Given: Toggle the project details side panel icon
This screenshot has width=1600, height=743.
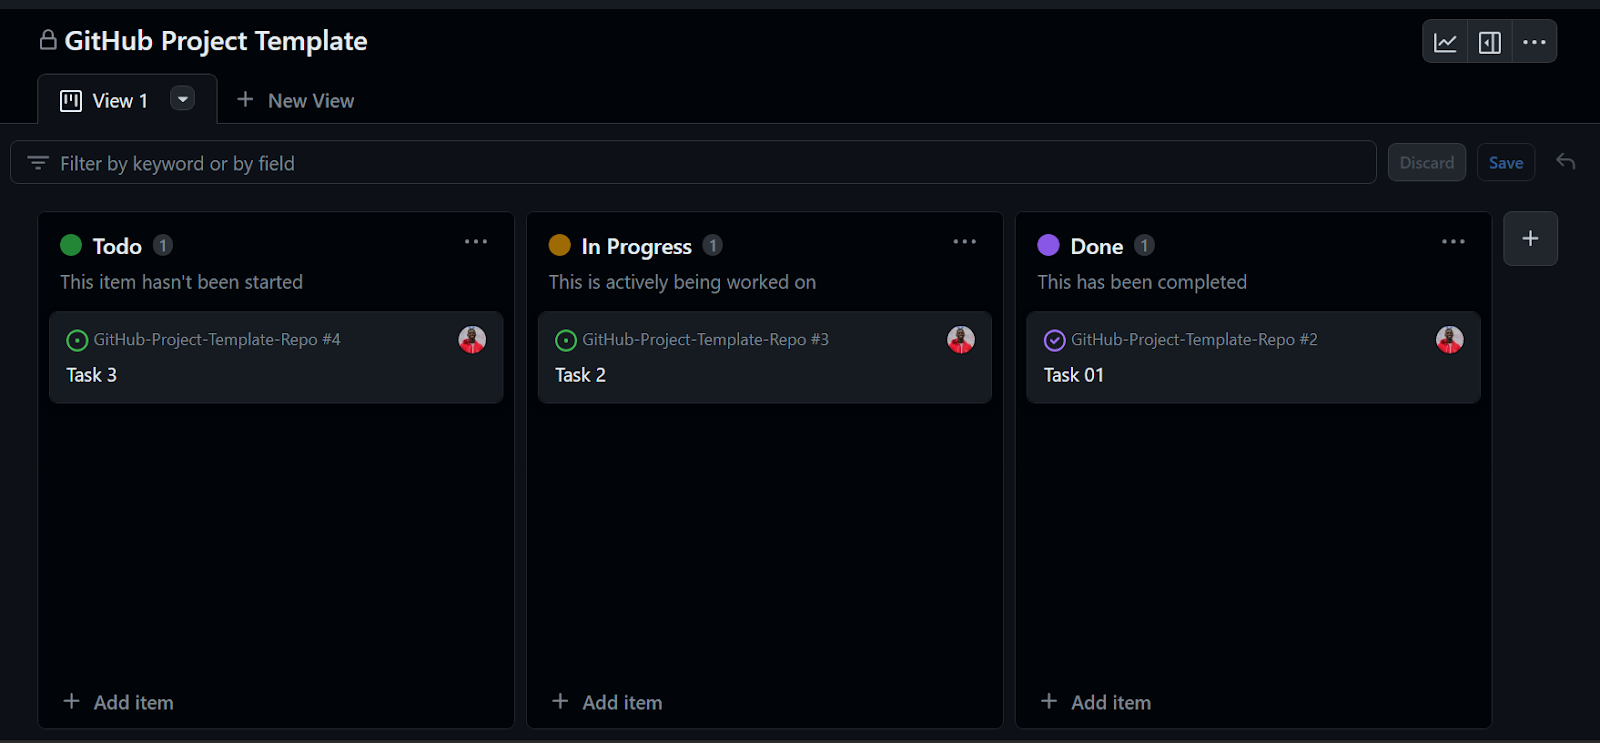Looking at the screenshot, I should [1489, 42].
